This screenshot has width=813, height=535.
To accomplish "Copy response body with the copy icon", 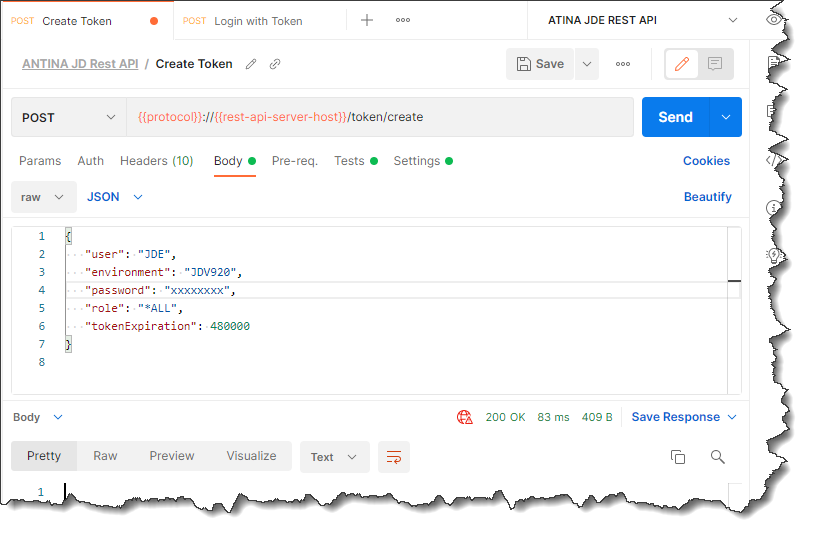I will tap(678, 457).
